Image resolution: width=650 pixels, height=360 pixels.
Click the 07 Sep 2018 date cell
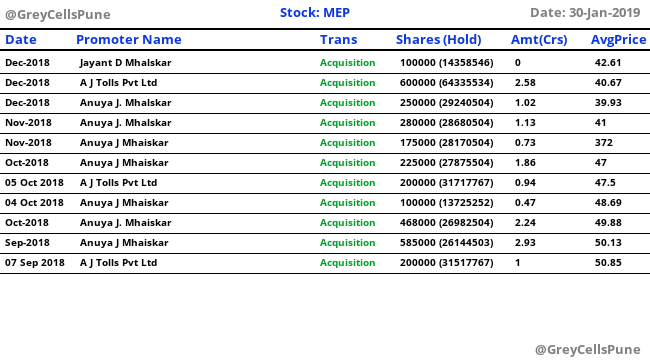coord(35,263)
